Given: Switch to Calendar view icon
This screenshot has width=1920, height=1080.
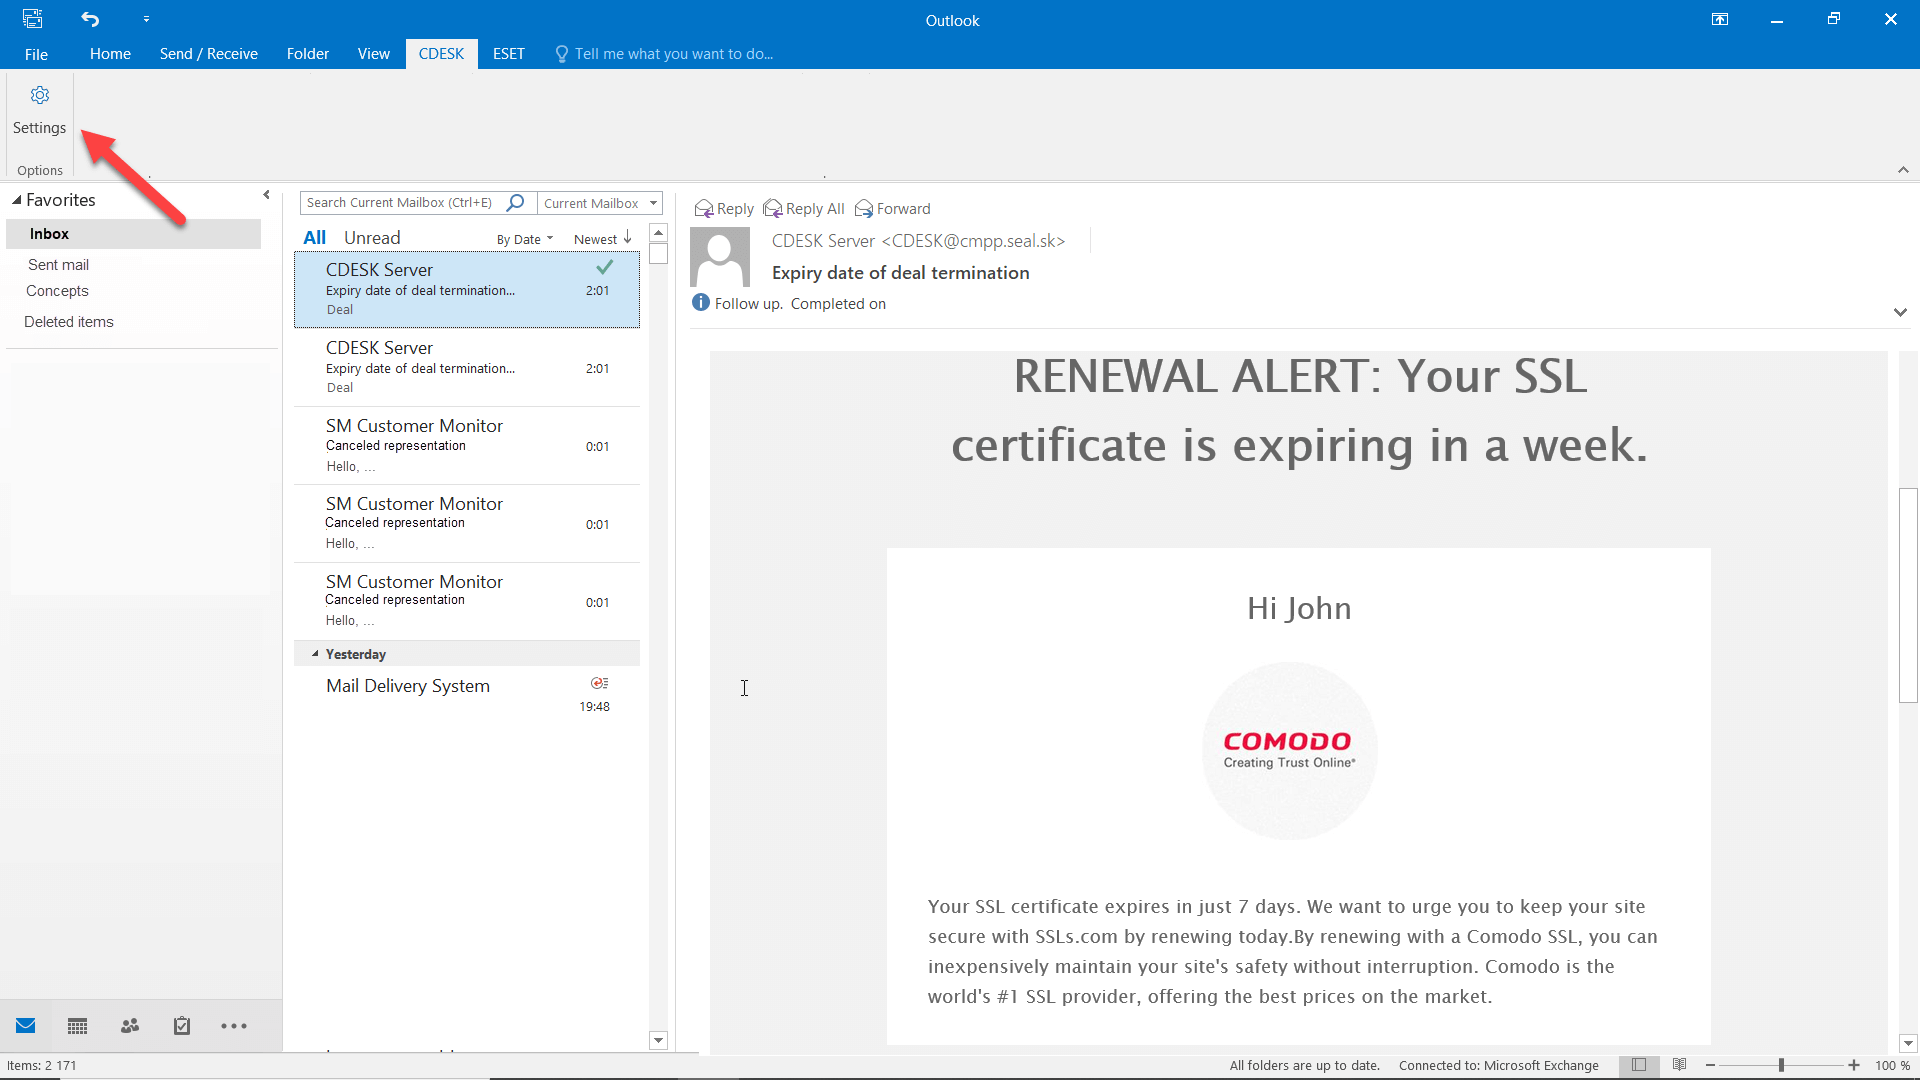Looking at the screenshot, I should 78,1026.
